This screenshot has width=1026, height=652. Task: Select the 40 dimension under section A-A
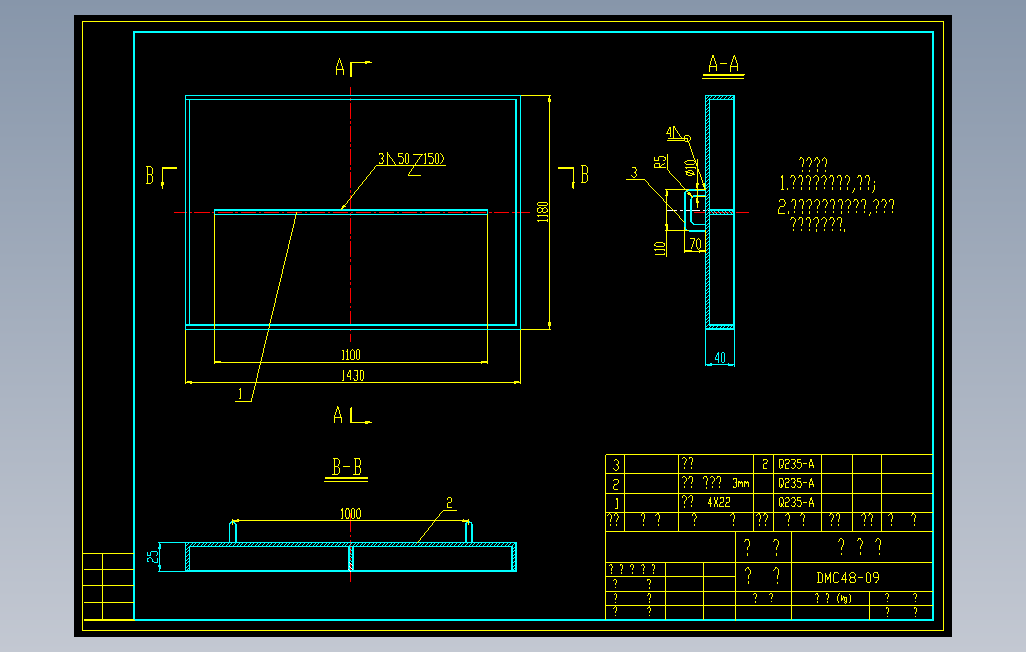tap(720, 357)
